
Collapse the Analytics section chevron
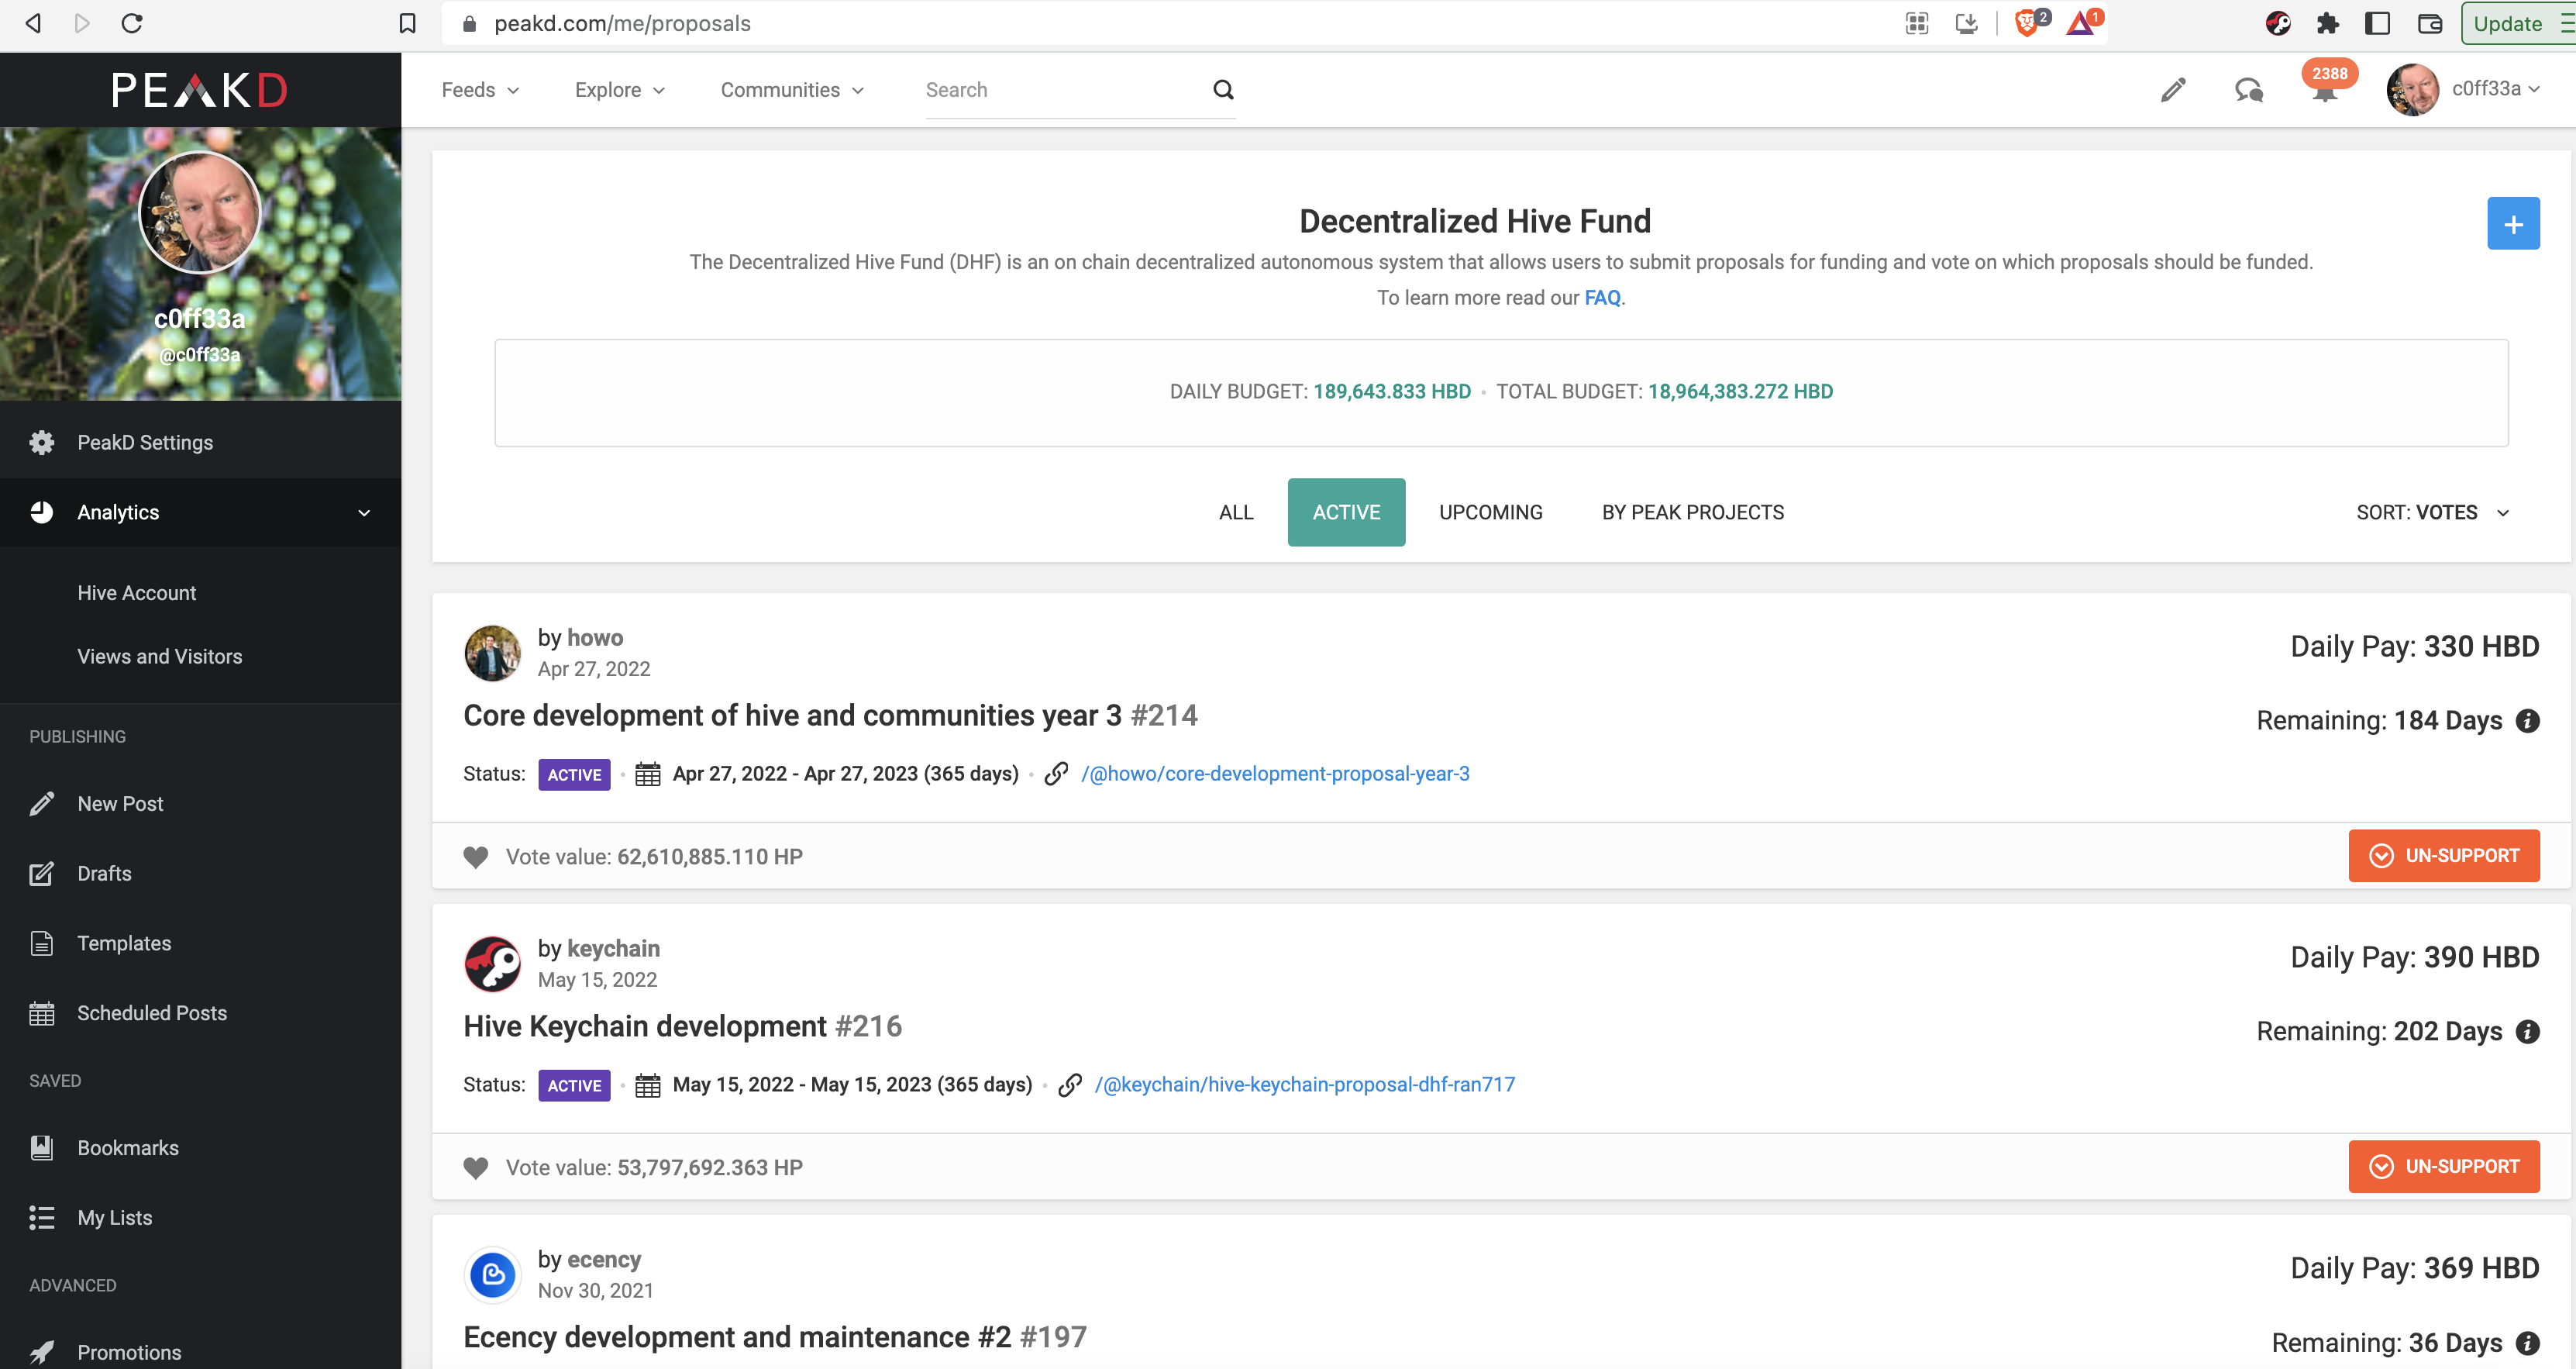(x=364, y=513)
